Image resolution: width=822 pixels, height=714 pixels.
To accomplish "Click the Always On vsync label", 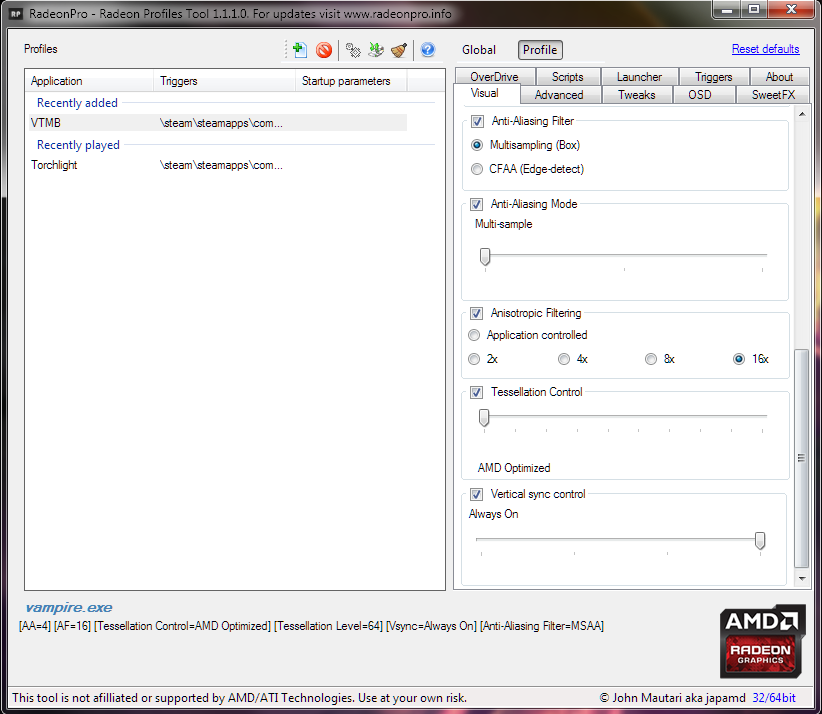I will pos(493,514).
